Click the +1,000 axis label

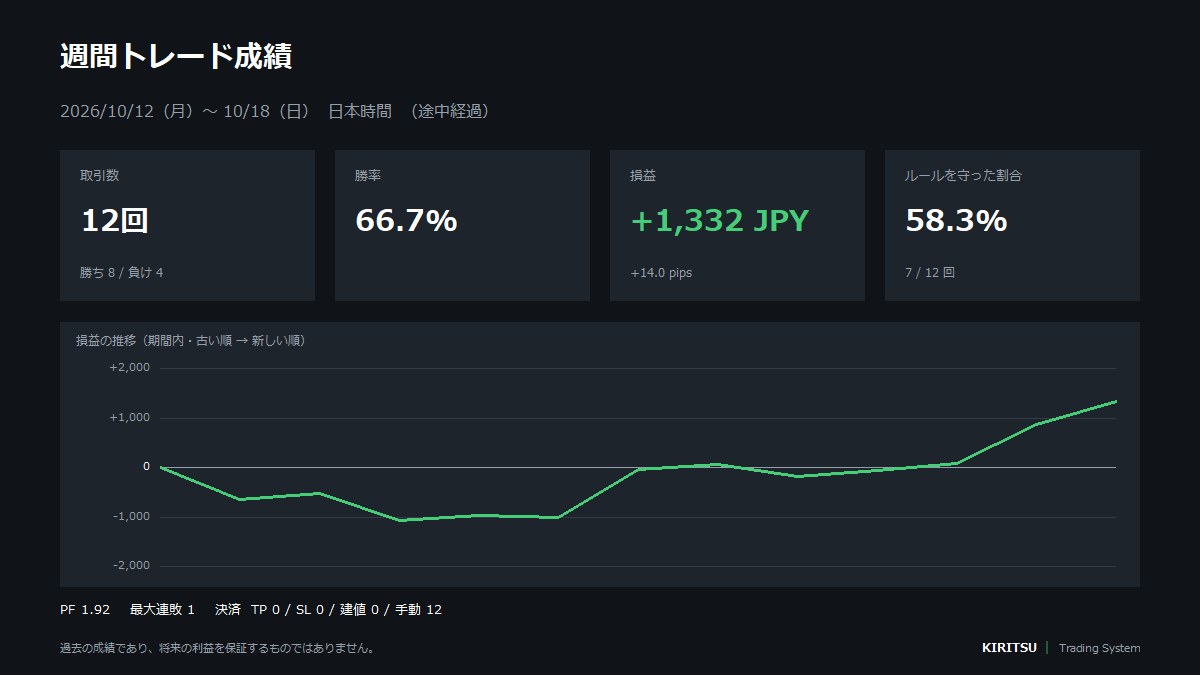[129, 417]
